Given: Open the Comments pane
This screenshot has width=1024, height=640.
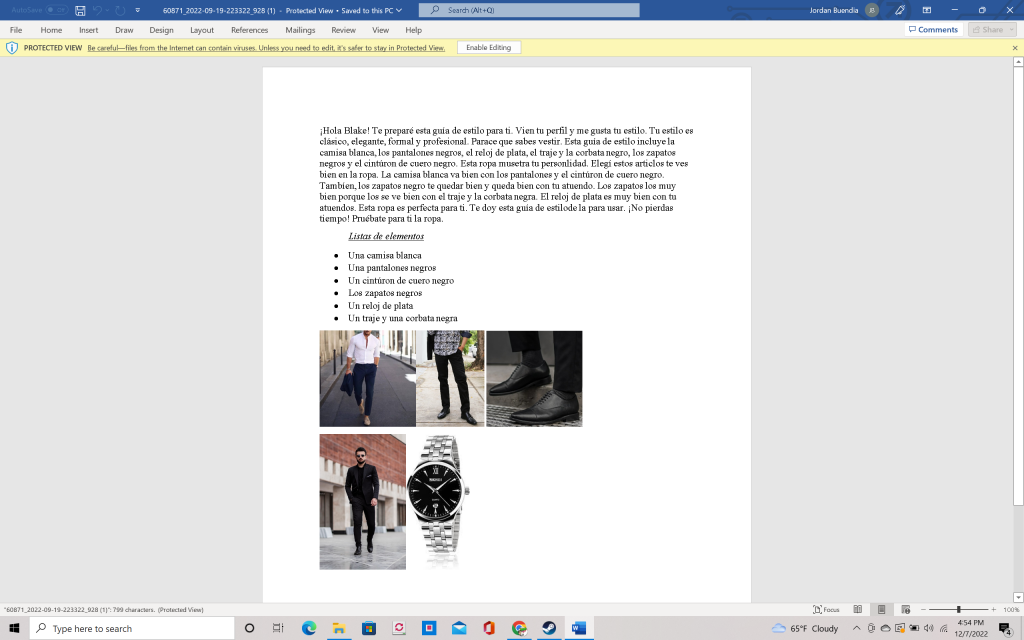Looking at the screenshot, I should [932, 30].
